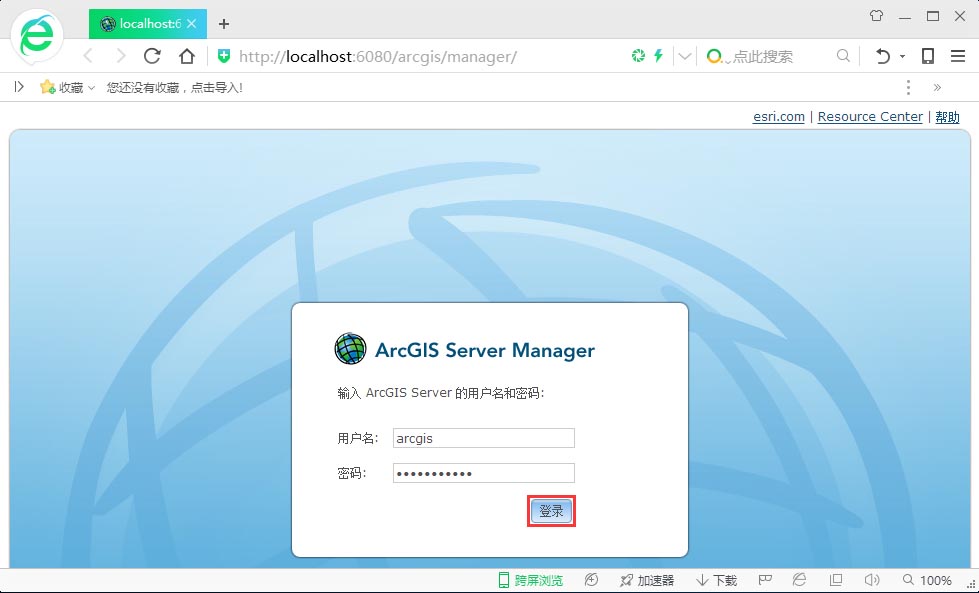
Task: Open a new tab with plus button
Action: pos(224,24)
